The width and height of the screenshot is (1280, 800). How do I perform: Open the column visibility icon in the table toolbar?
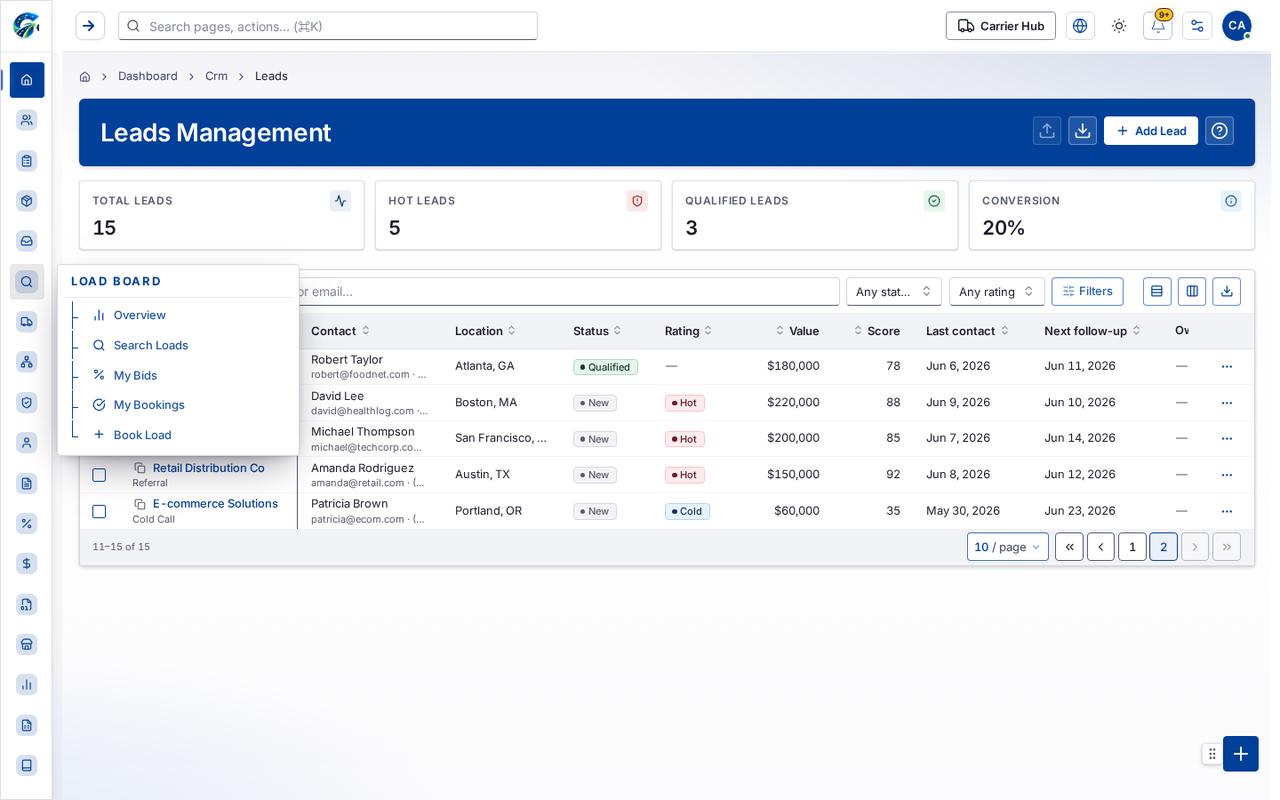click(1192, 292)
